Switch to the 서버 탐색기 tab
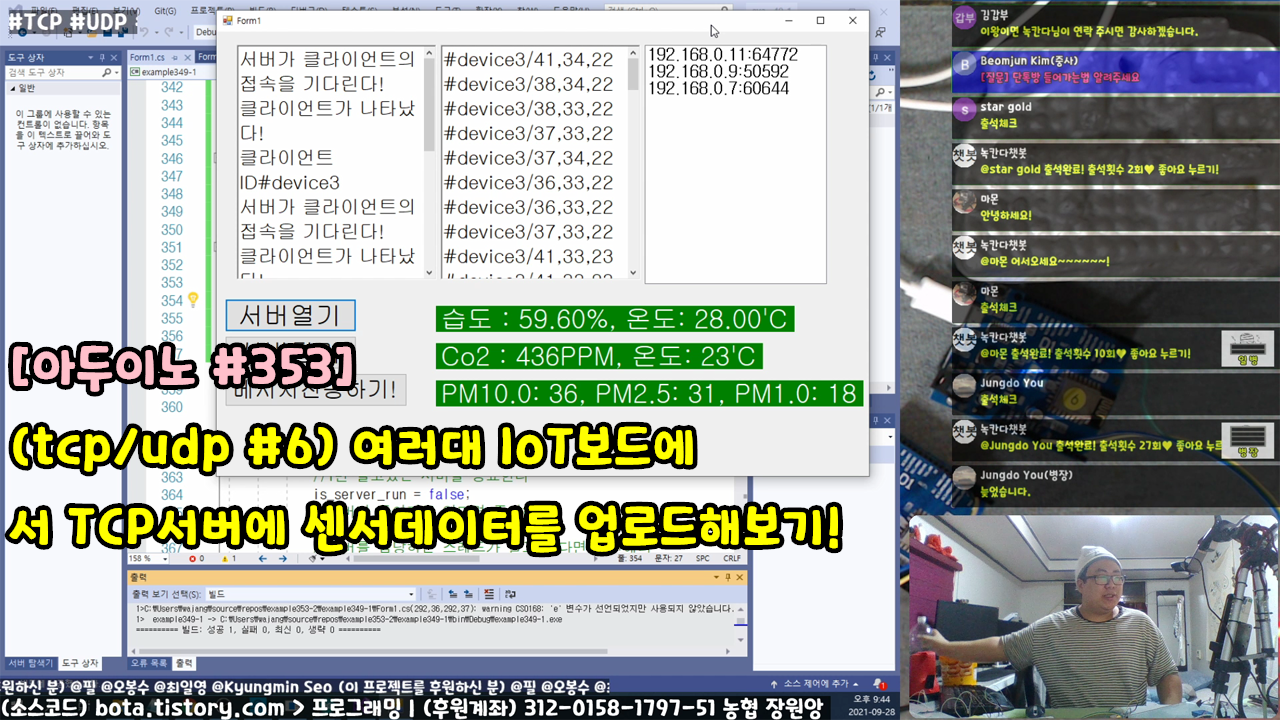Viewport: 1280px width, 720px height. 30,663
